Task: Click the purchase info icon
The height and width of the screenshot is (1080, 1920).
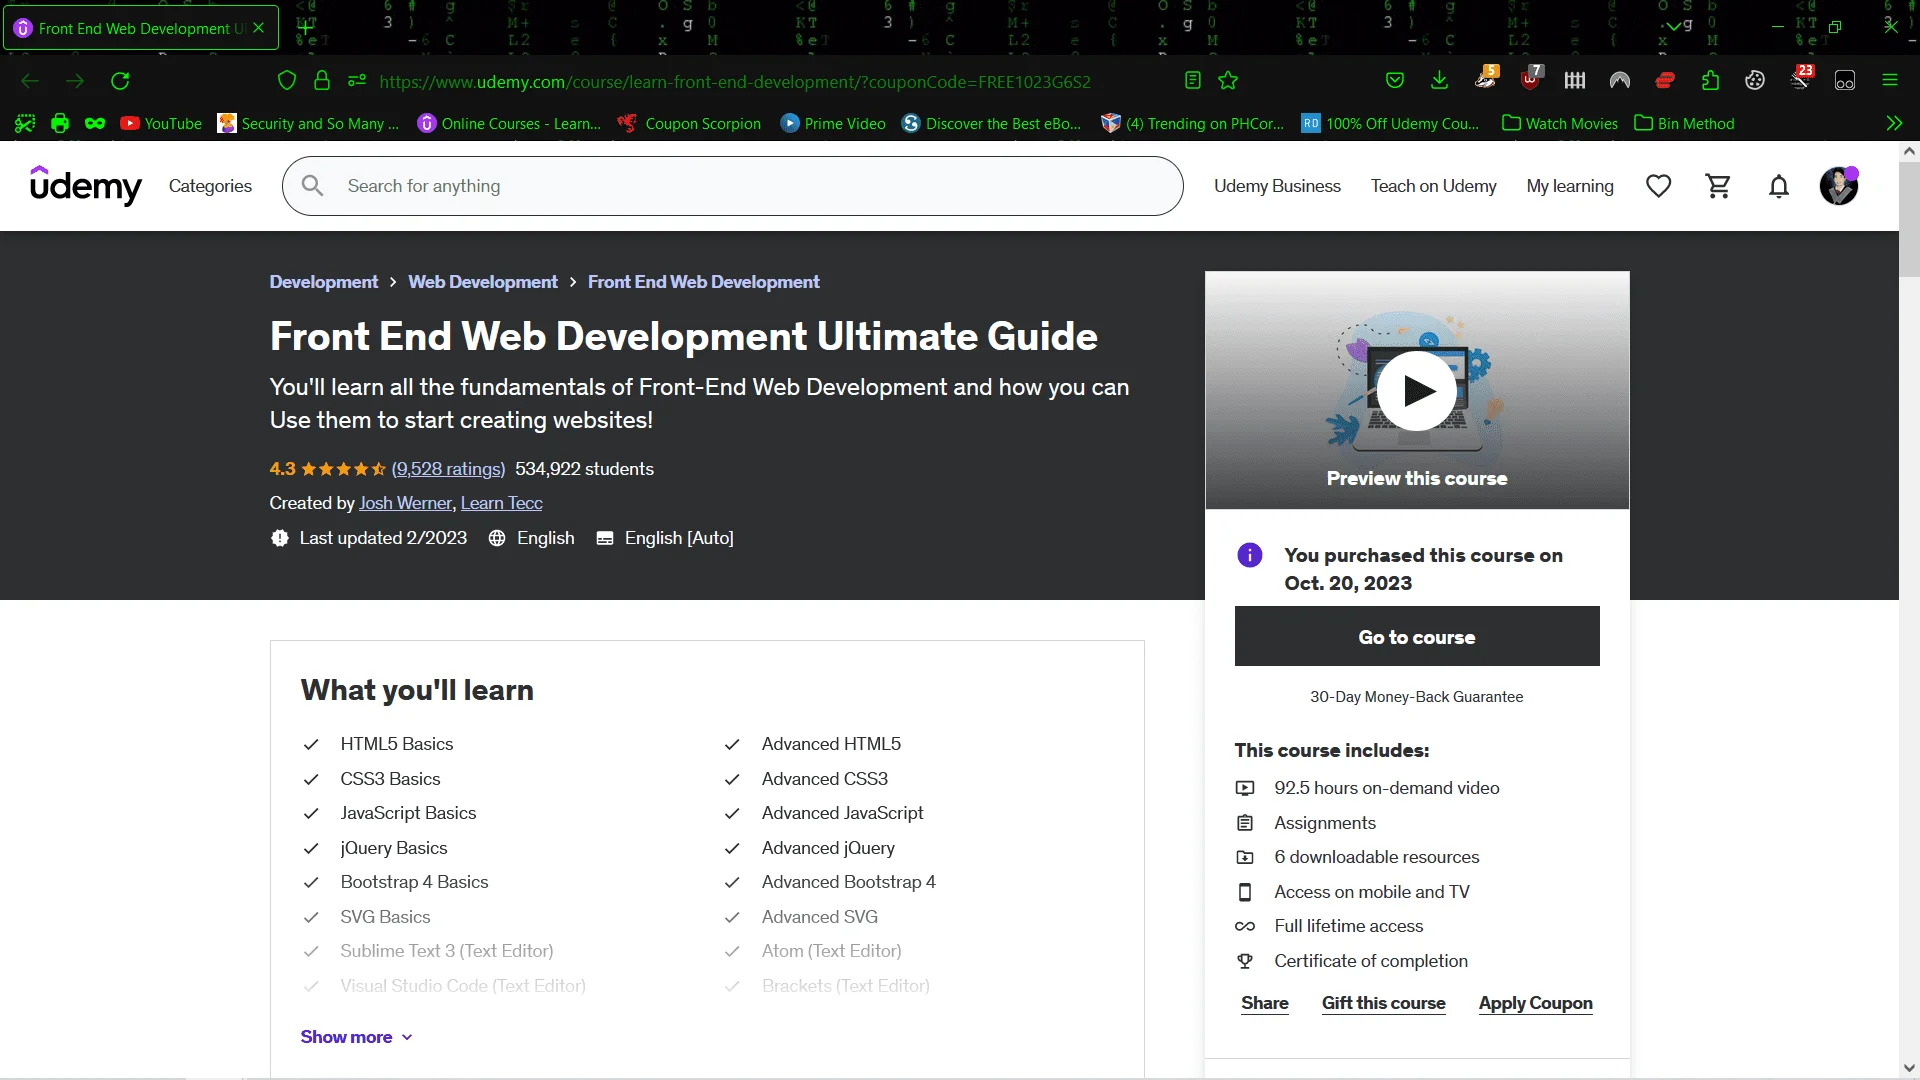Action: click(1250, 555)
